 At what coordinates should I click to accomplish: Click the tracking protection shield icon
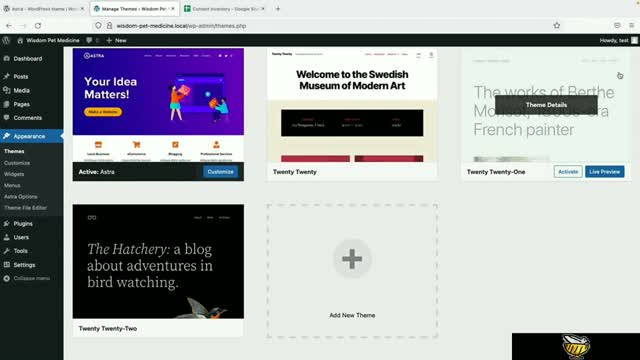click(x=98, y=25)
